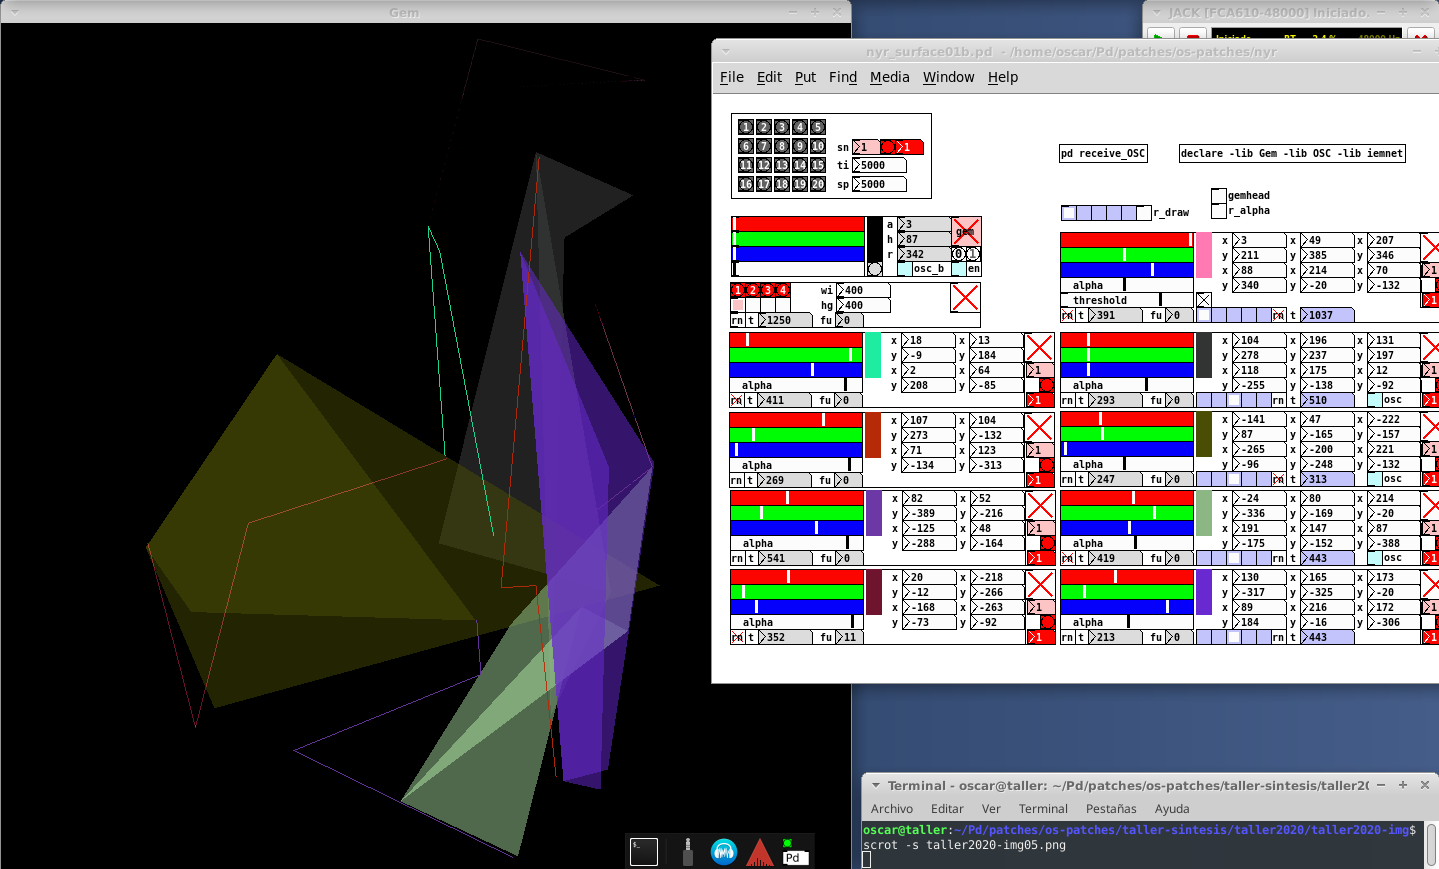Click the declare -lib Gem object box
This screenshot has width=1439, height=869.
pyautogui.click(x=1292, y=153)
